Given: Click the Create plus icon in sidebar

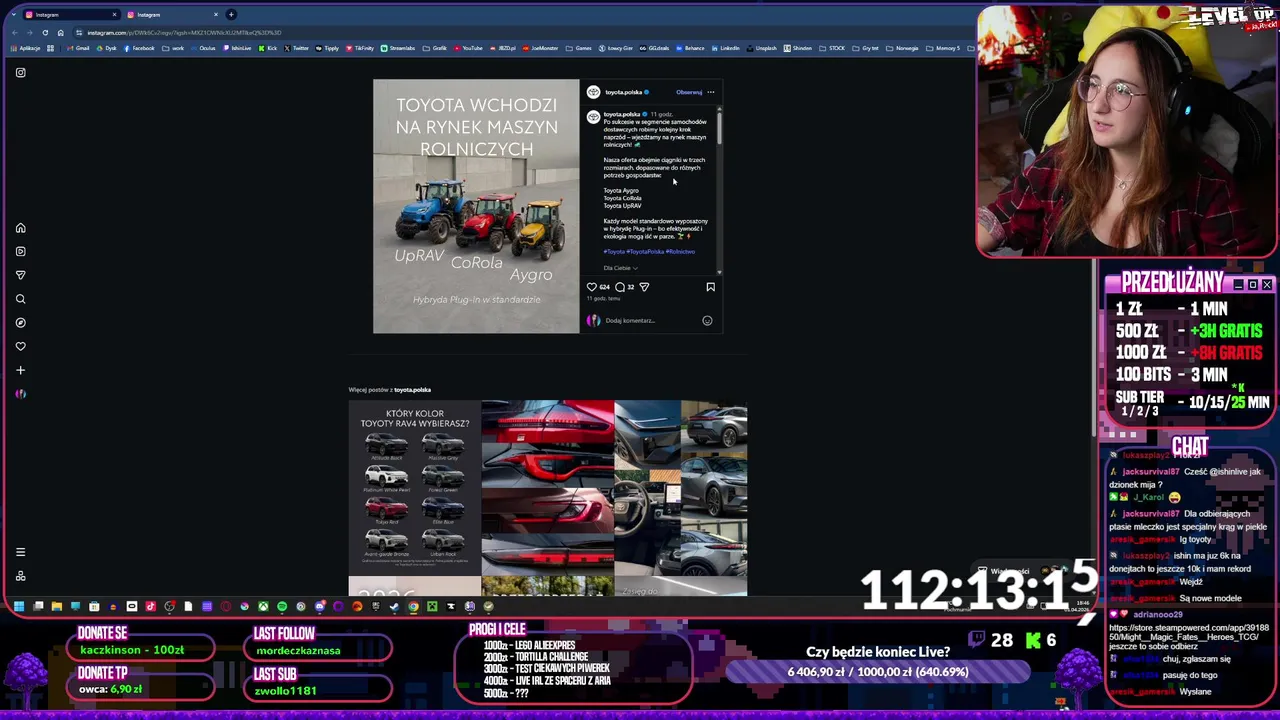Looking at the screenshot, I should coord(20,370).
